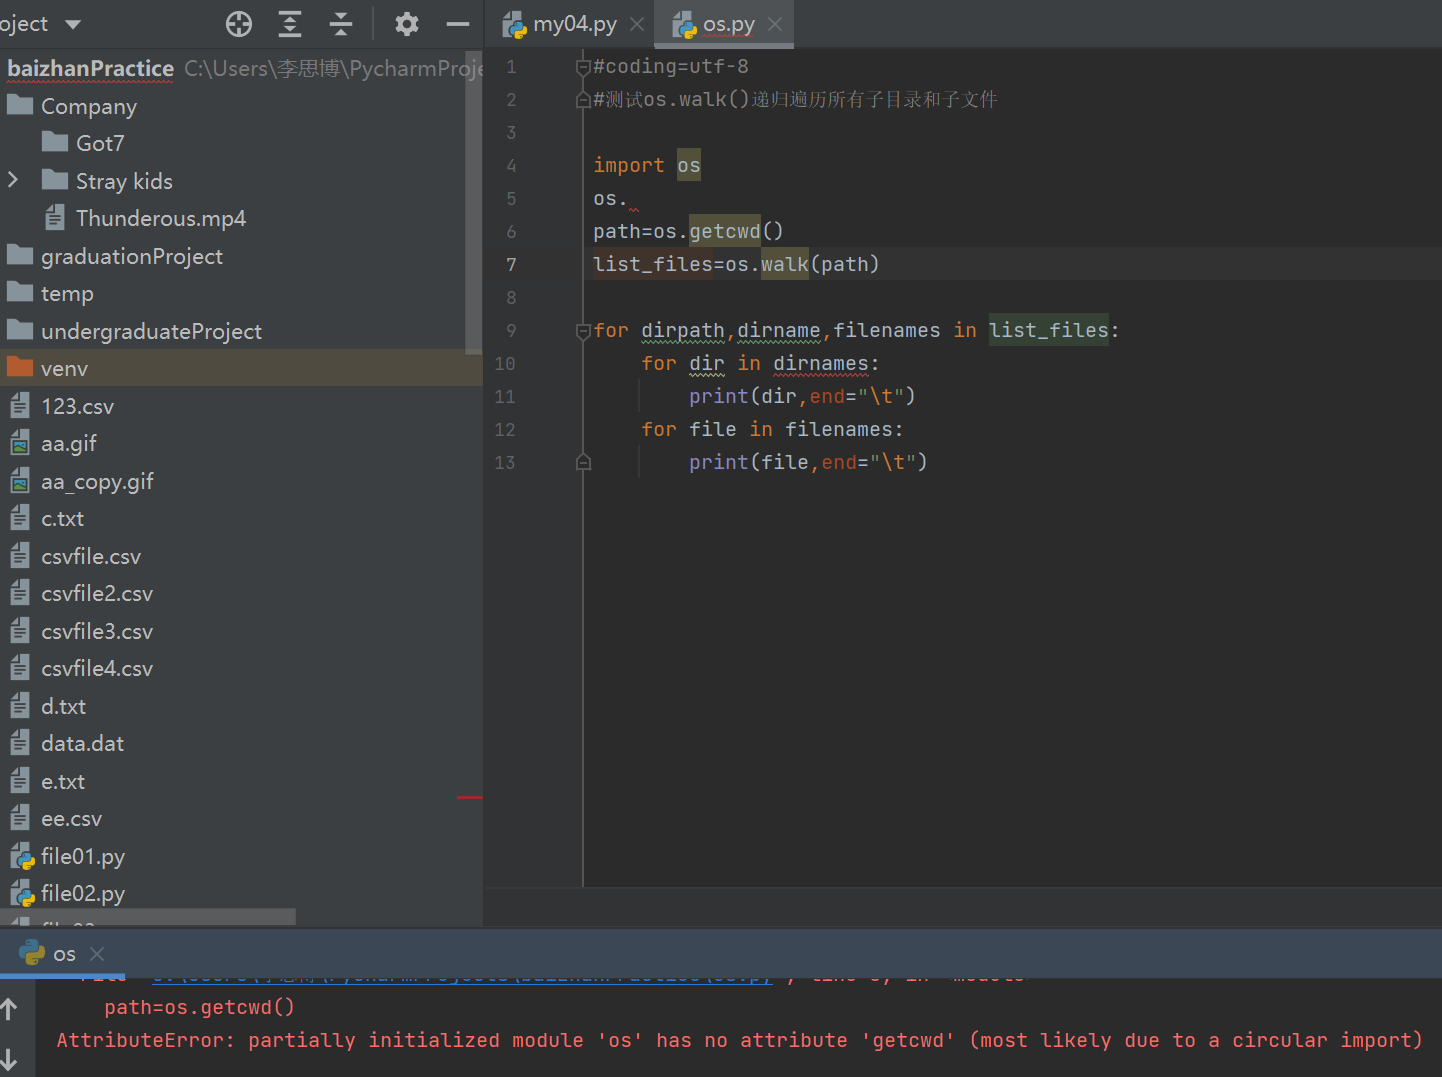Click the red error stripe mark
The image size is (1442, 1077).
469,797
